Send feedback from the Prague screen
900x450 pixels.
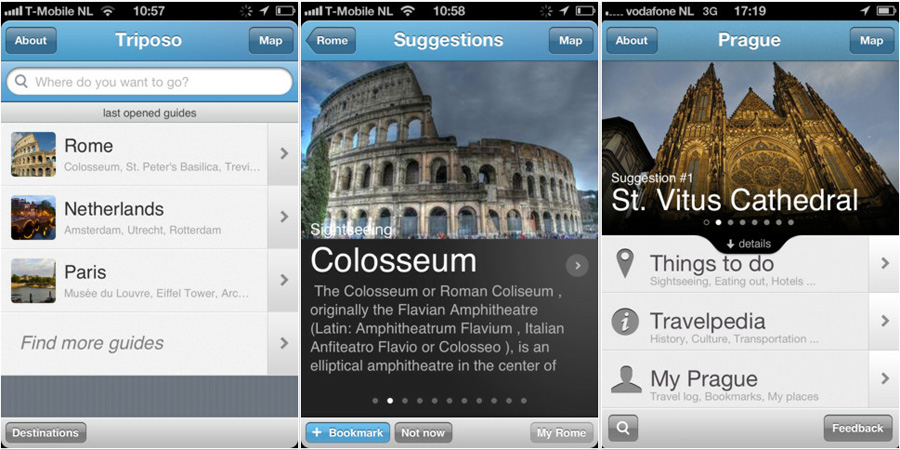coord(858,428)
